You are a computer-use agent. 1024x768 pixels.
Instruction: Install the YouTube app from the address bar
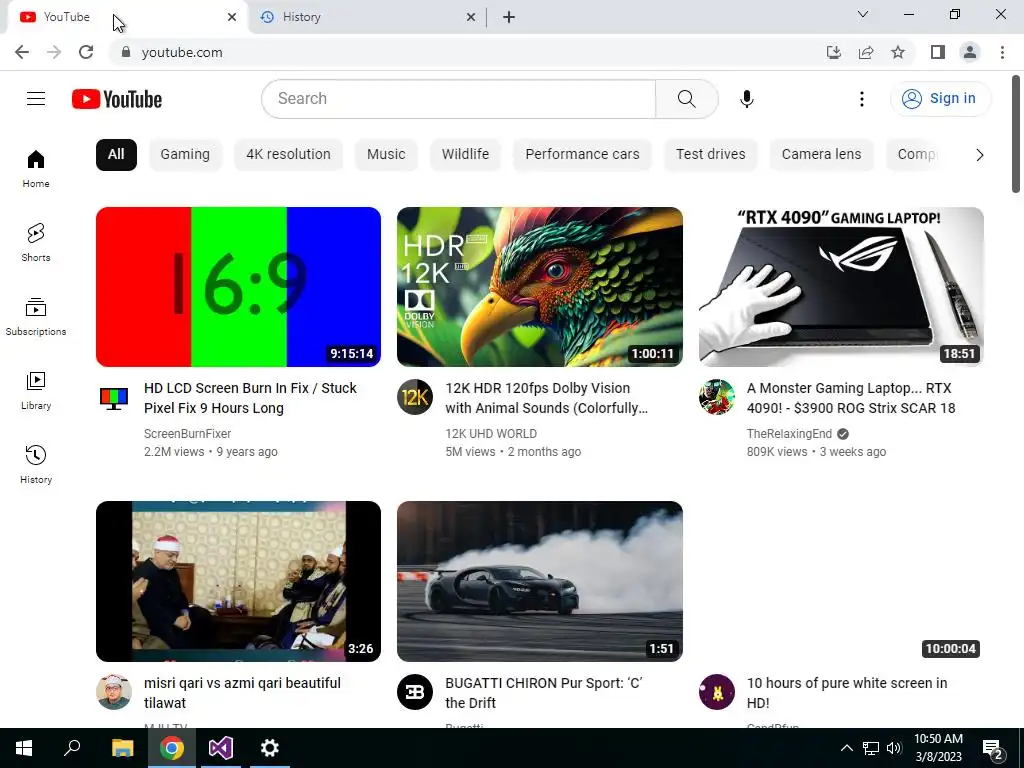click(x=834, y=52)
